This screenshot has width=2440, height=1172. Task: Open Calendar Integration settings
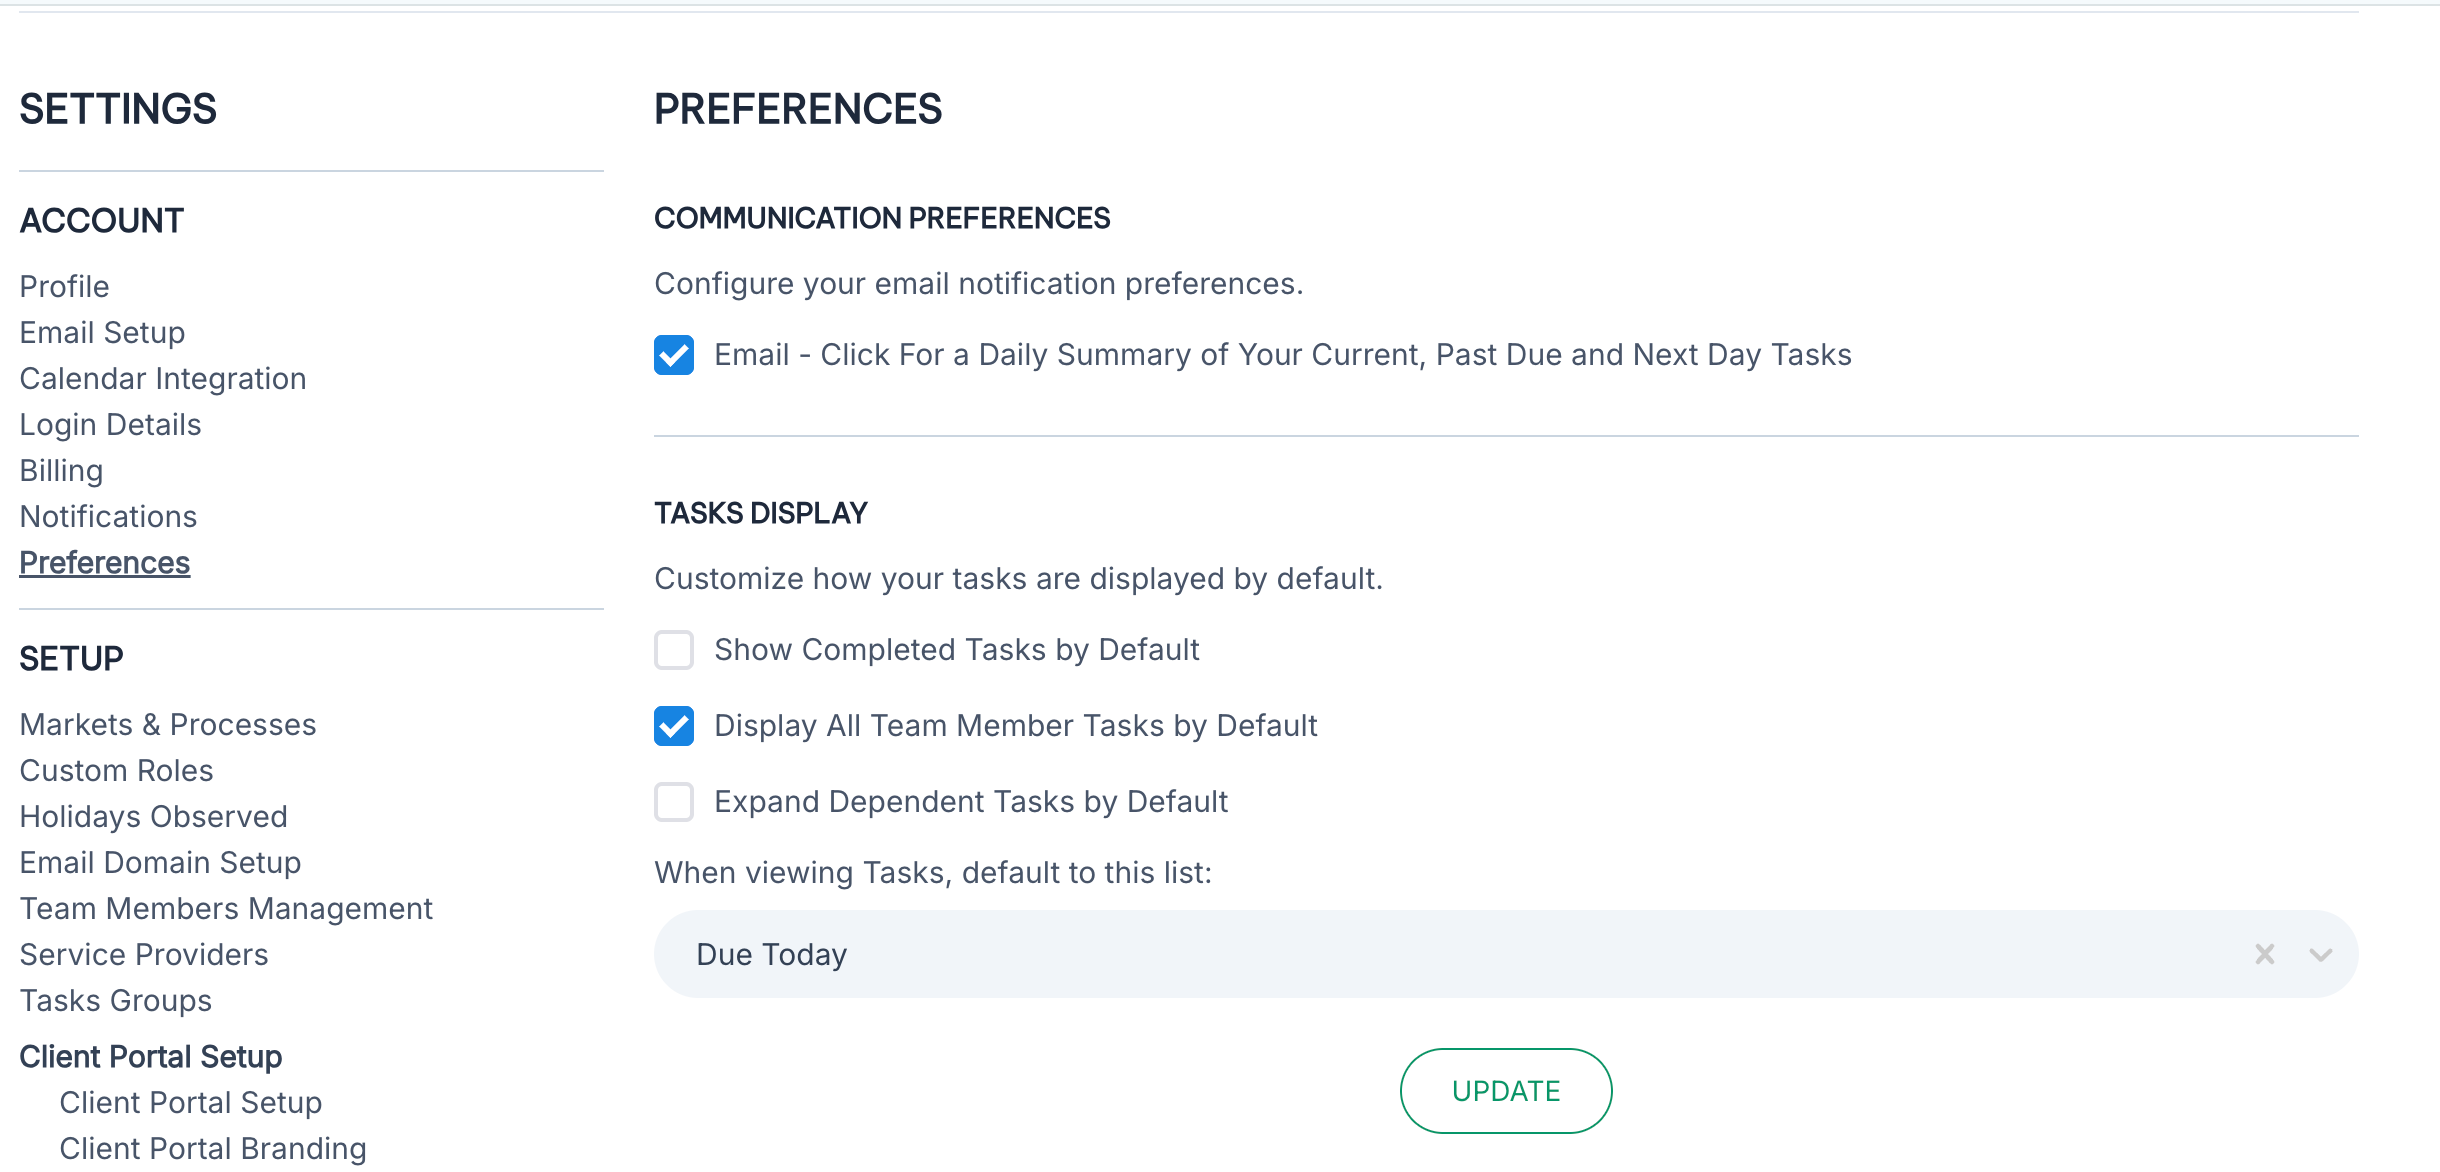163,379
